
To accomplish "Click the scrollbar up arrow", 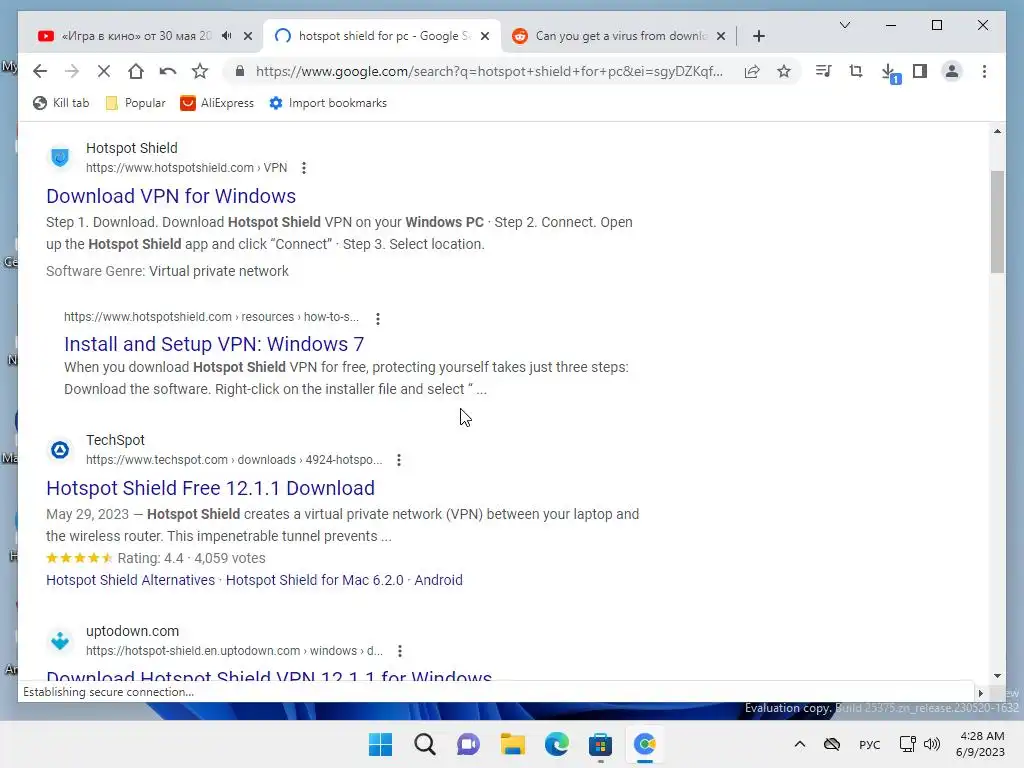I will [x=997, y=131].
